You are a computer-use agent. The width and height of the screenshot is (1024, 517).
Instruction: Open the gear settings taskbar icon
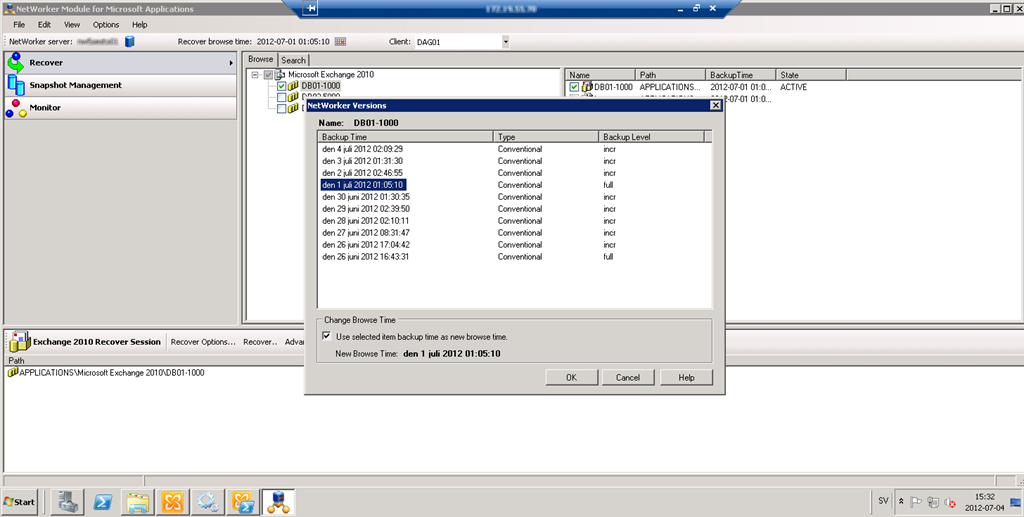[x=208, y=502]
